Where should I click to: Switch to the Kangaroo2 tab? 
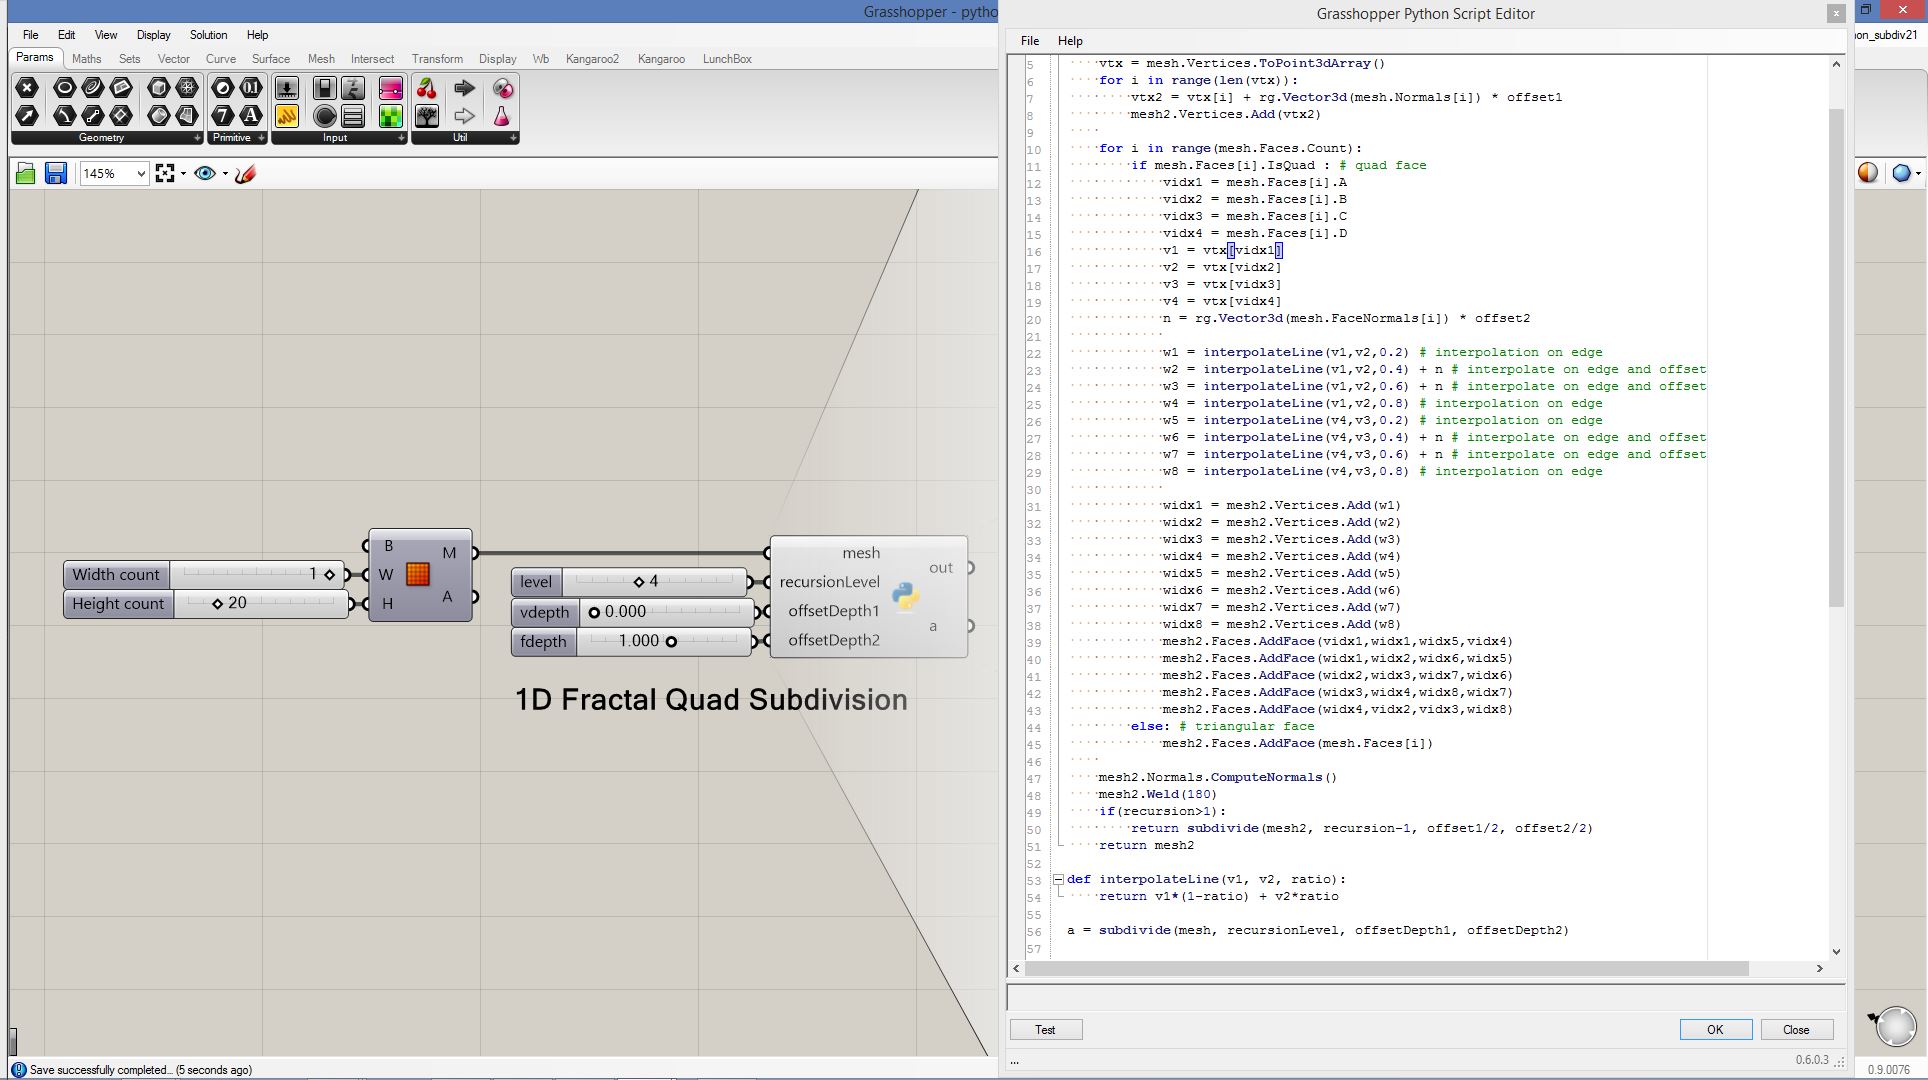[592, 59]
